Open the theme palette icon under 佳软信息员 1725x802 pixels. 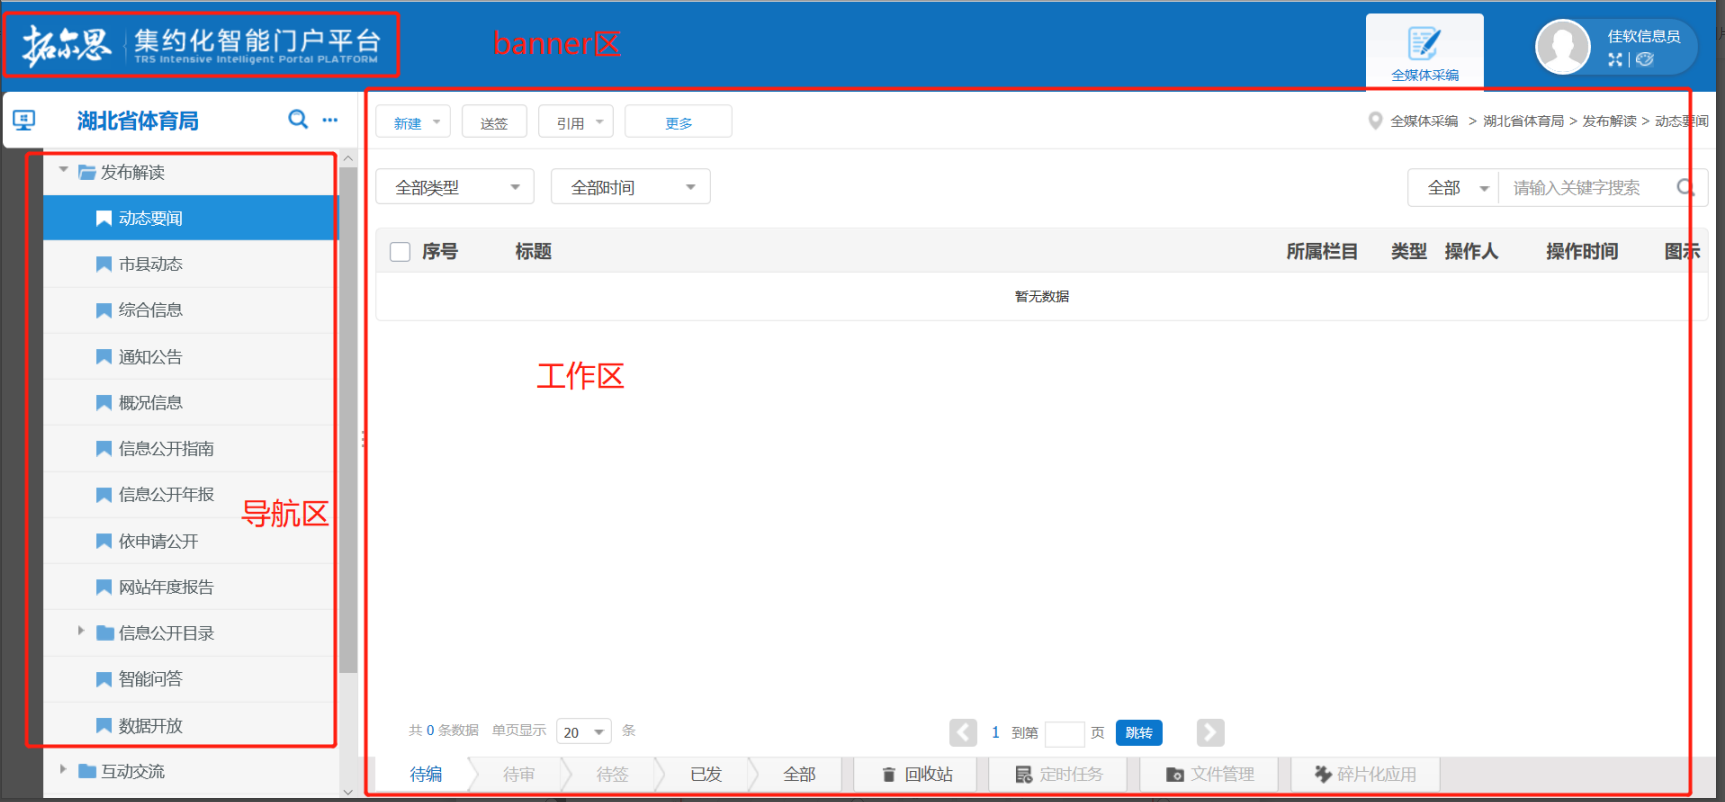click(x=1645, y=60)
